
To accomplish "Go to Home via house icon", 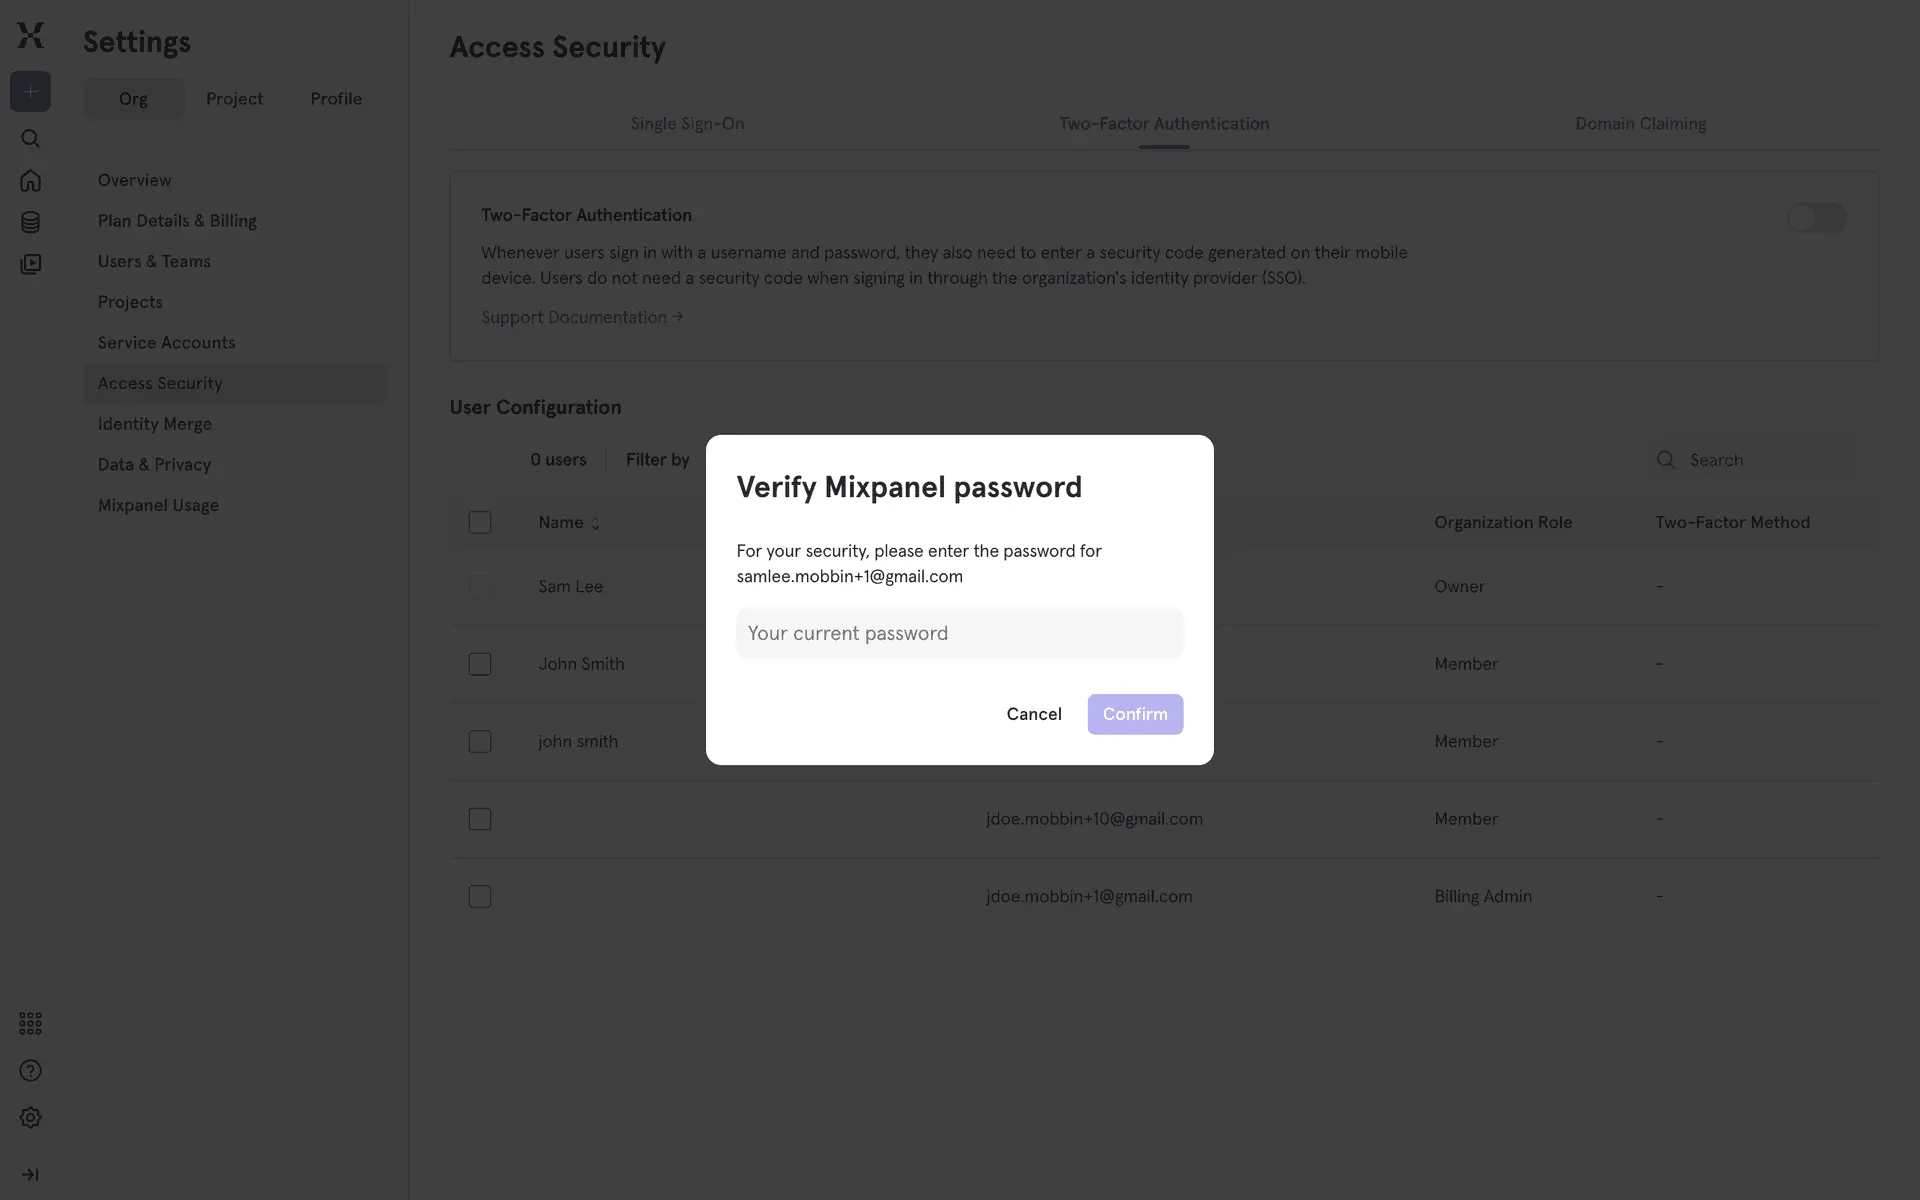I will click(x=30, y=181).
